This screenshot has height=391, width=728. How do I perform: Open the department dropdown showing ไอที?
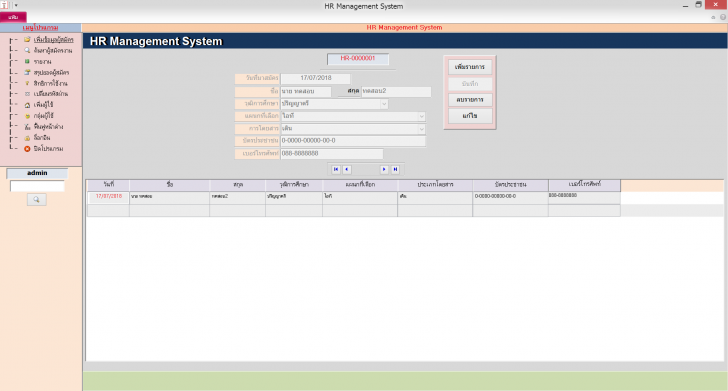(x=421, y=116)
